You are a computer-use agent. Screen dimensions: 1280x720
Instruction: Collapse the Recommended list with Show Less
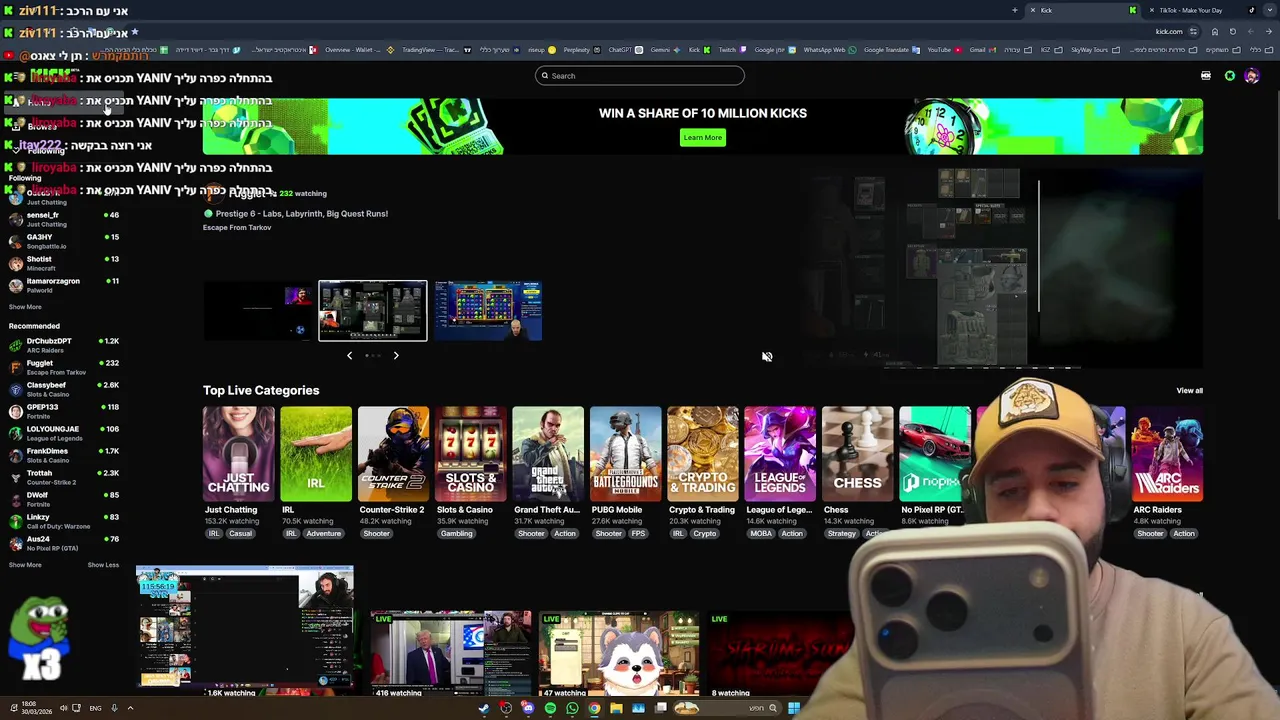pyautogui.click(x=103, y=565)
